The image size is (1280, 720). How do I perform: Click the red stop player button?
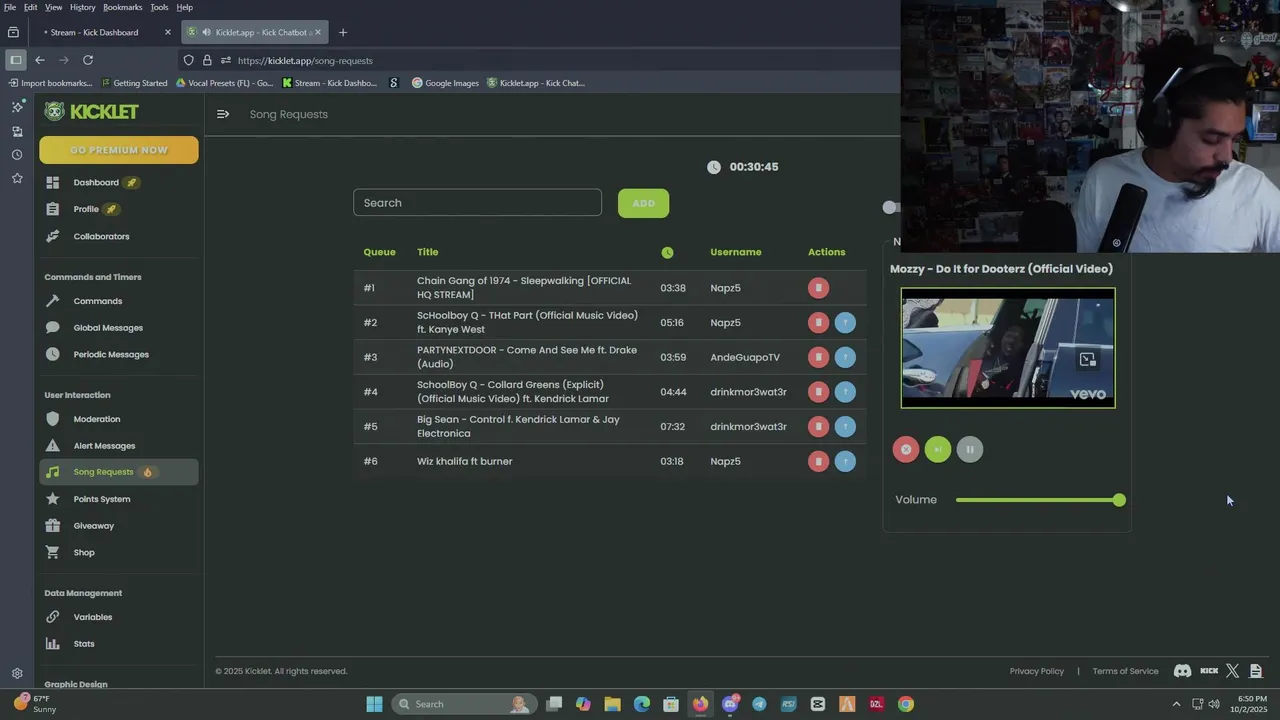(x=906, y=450)
